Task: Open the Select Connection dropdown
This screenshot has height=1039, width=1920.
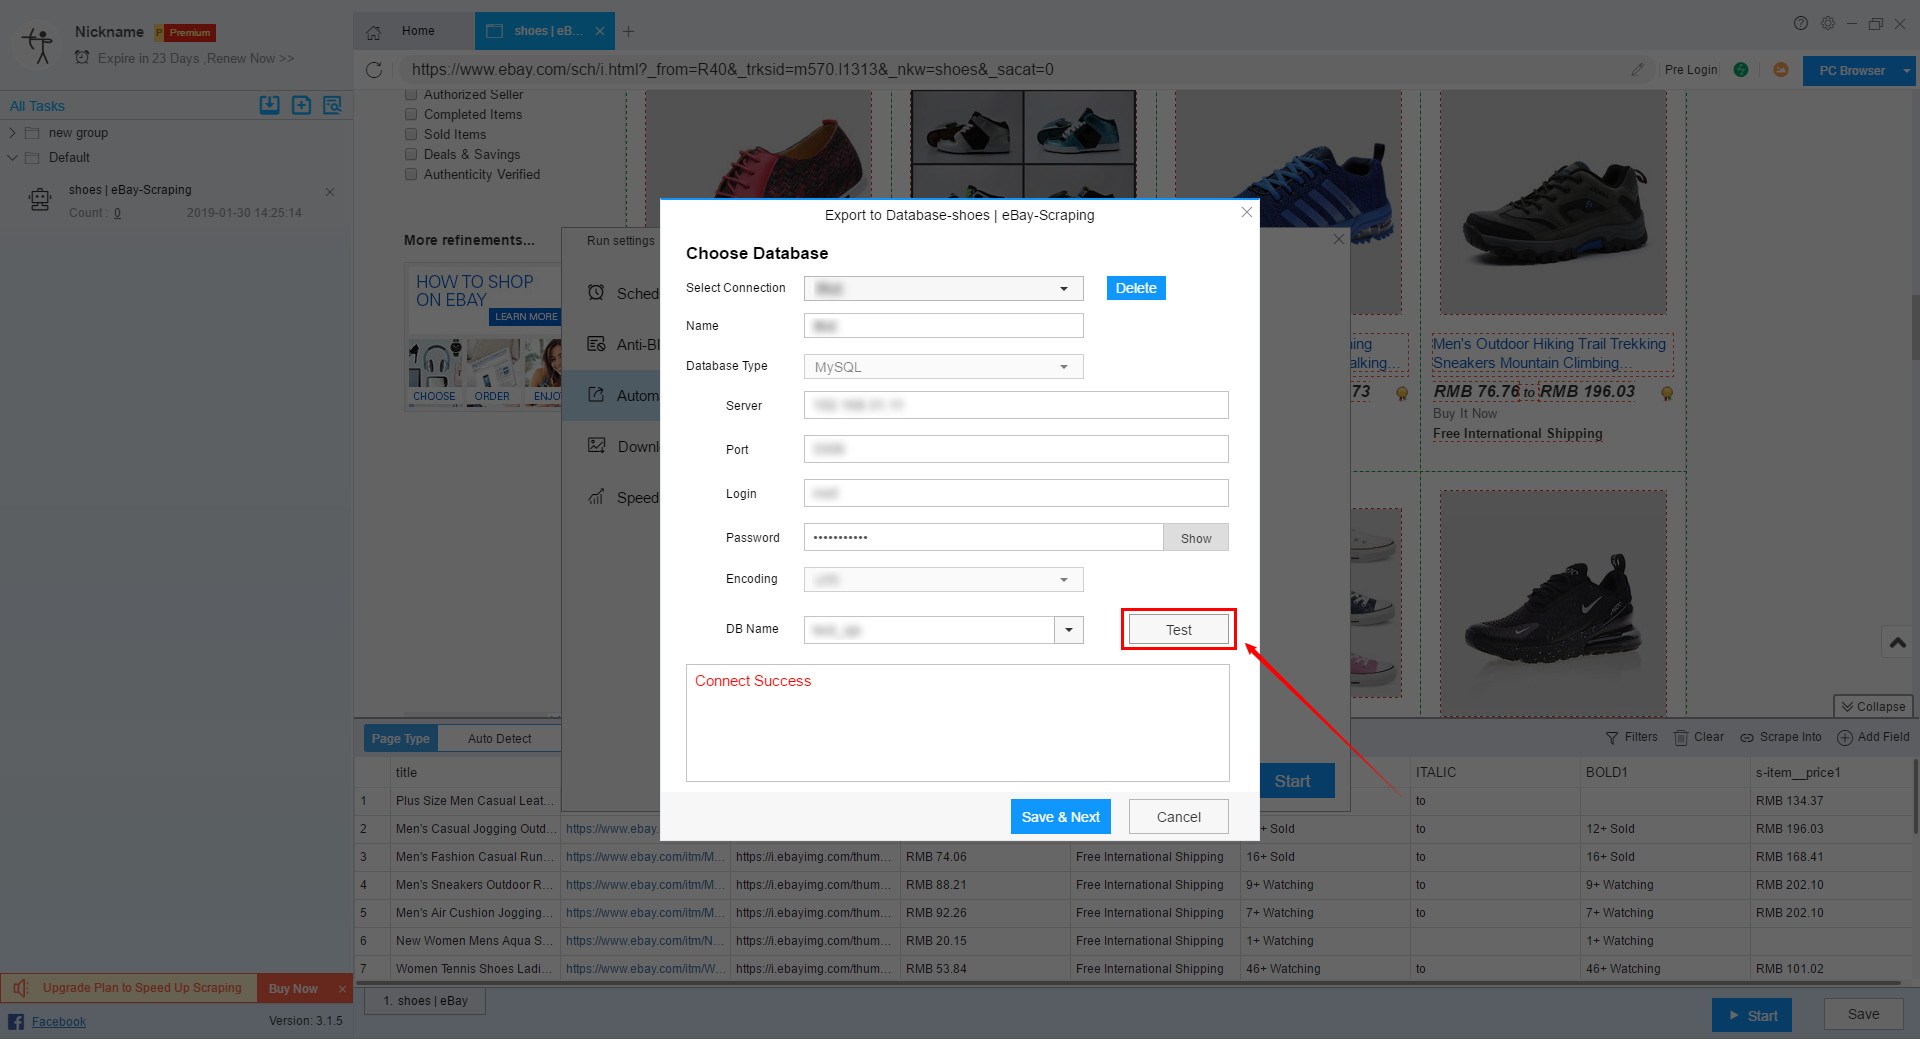Action: click(943, 289)
